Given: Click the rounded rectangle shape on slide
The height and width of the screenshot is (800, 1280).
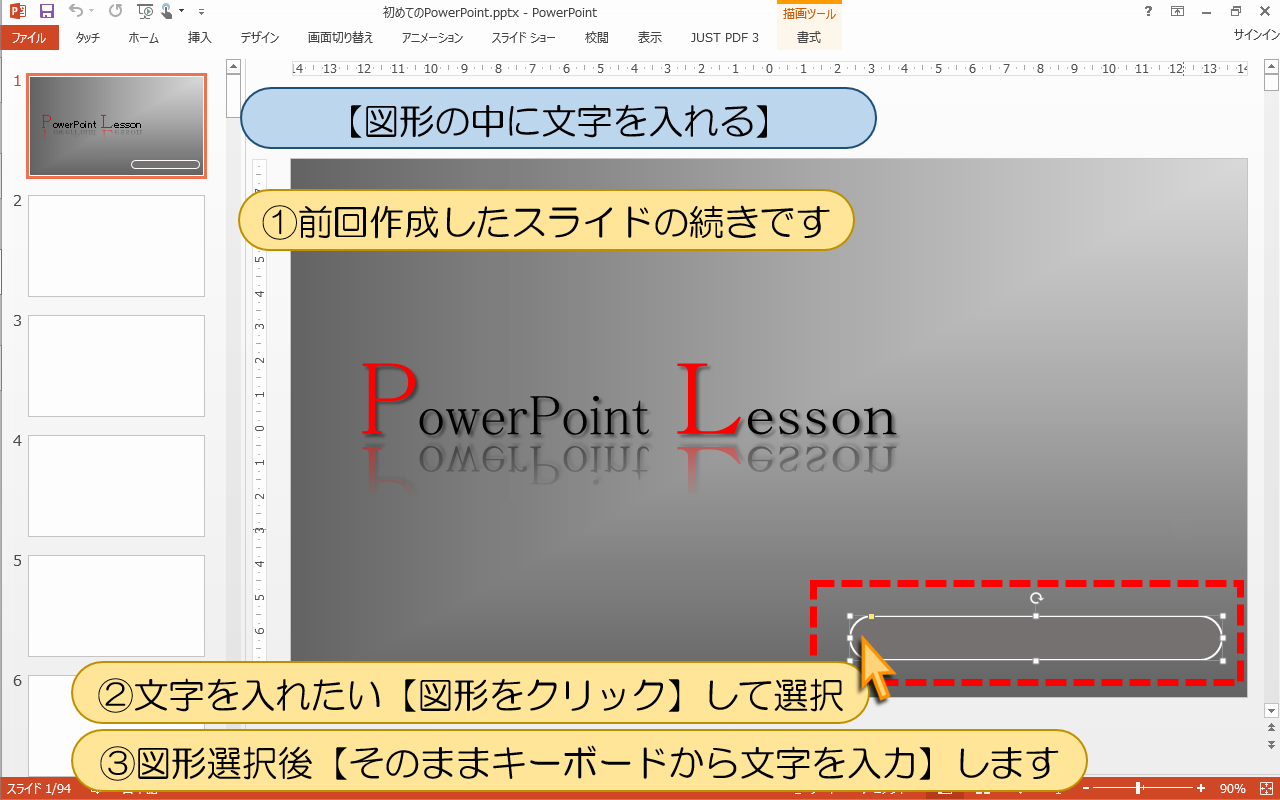Looking at the screenshot, I should click(1036, 638).
